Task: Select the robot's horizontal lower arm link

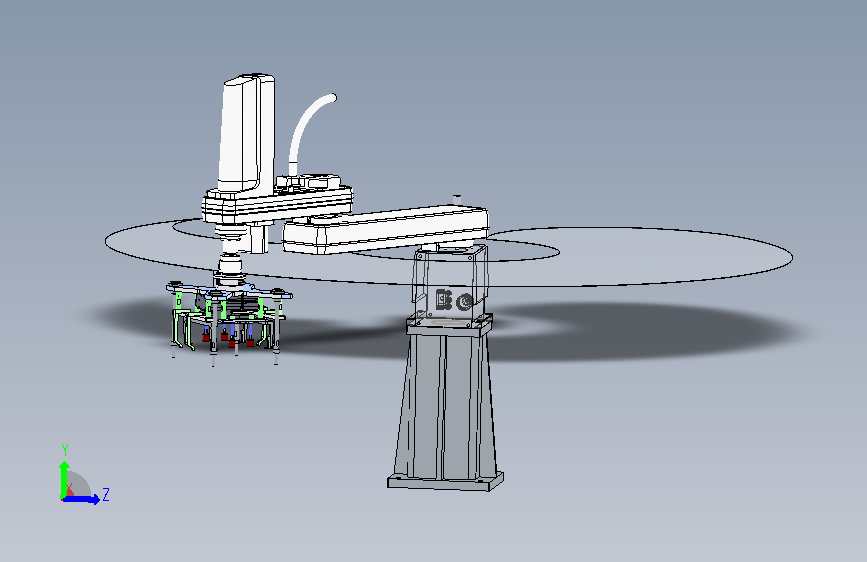Action: 385,229
